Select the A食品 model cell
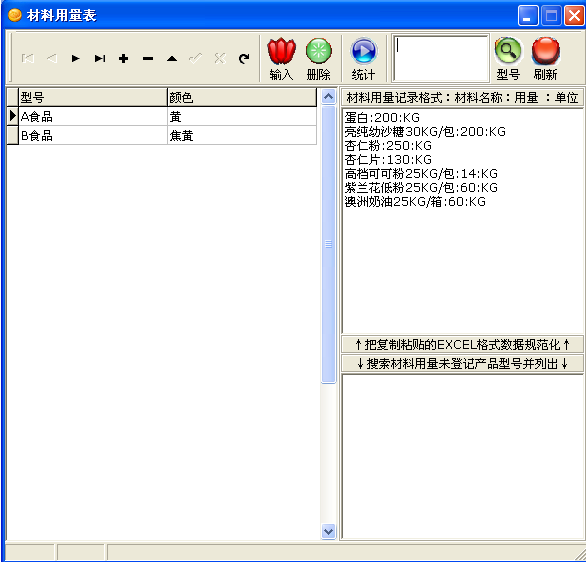The image size is (586, 562). (93, 117)
